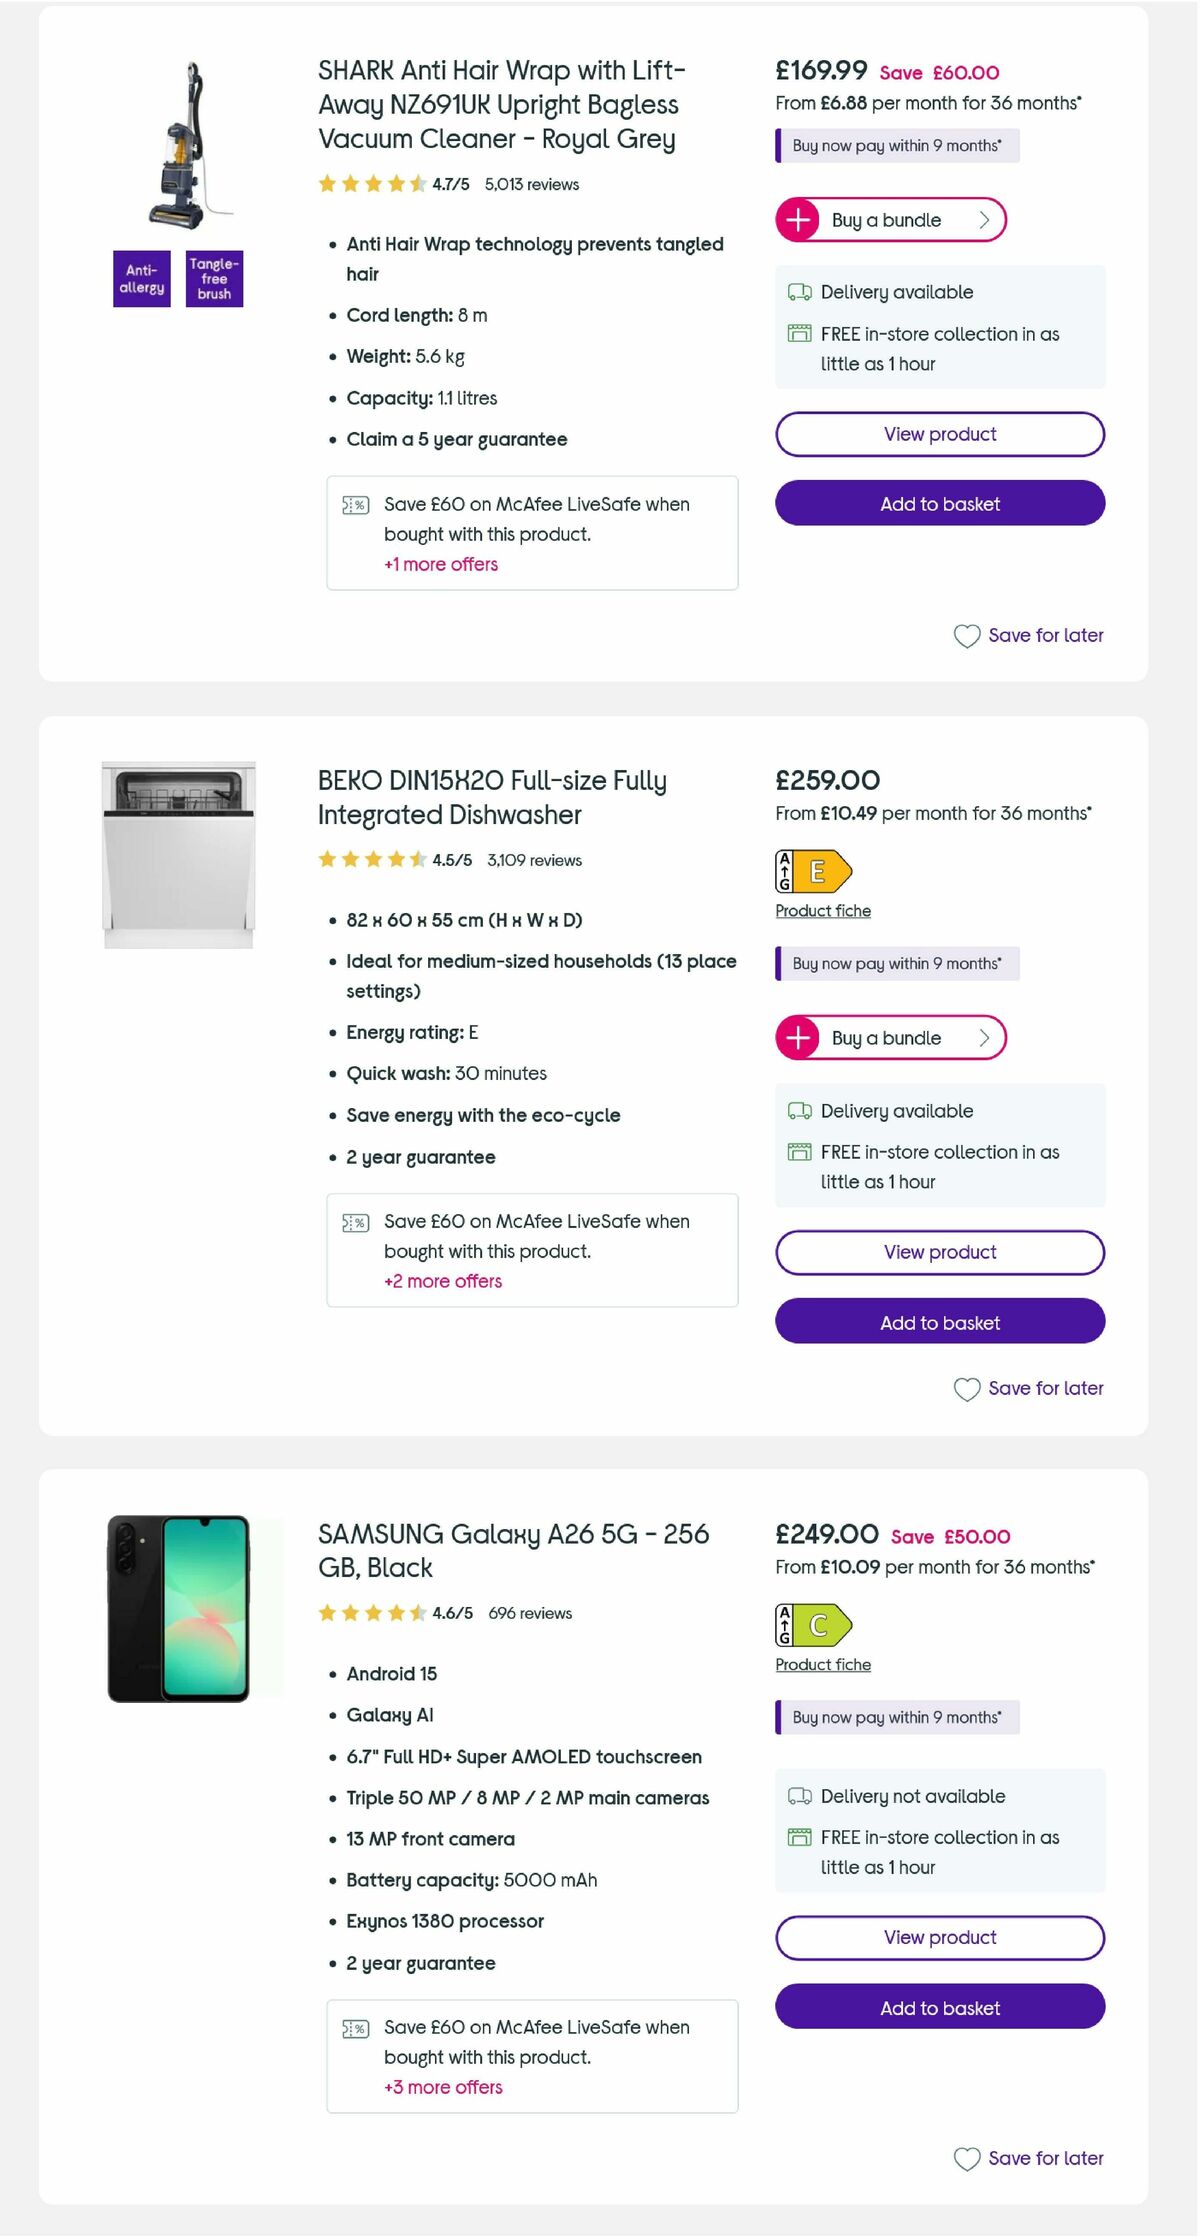
Task: Open the pink plus icon on Shark's Buy a bundle
Action: coord(796,219)
